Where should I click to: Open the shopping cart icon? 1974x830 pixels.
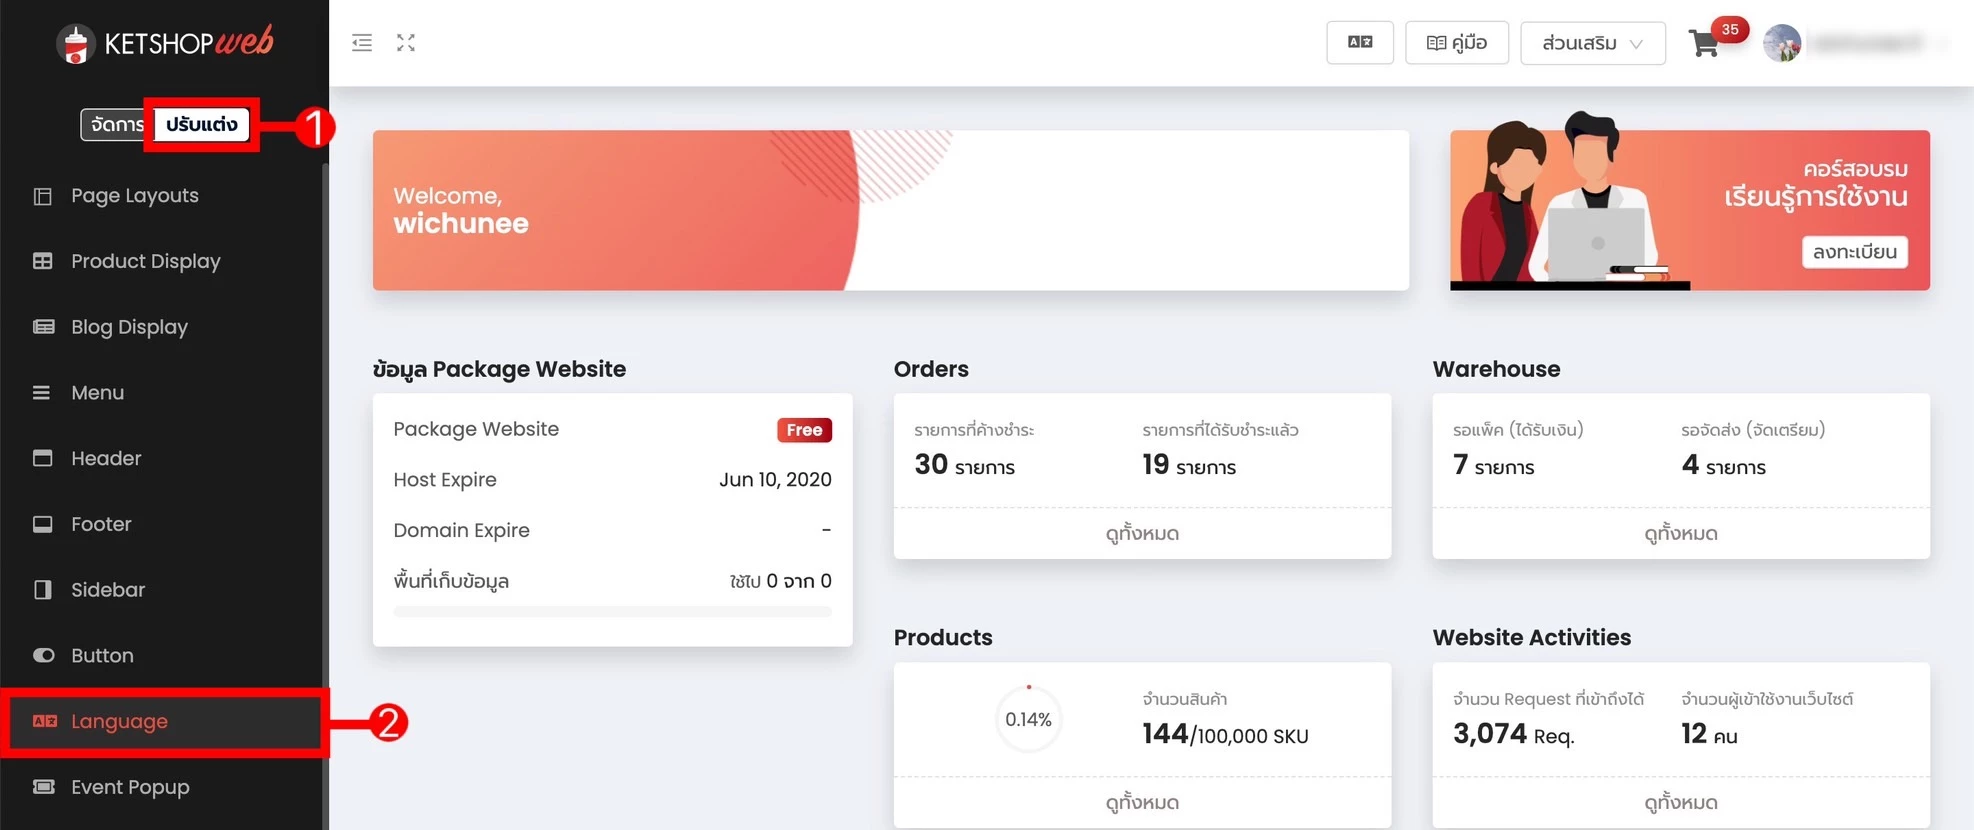tap(1704, 44)
